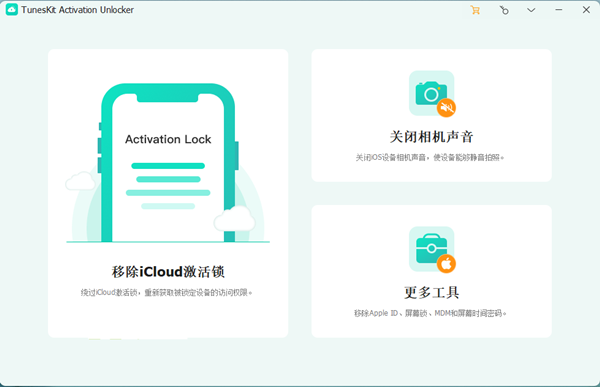600x387 pixels.
Task: Click the muted camera icon
Action: [432, 94]
